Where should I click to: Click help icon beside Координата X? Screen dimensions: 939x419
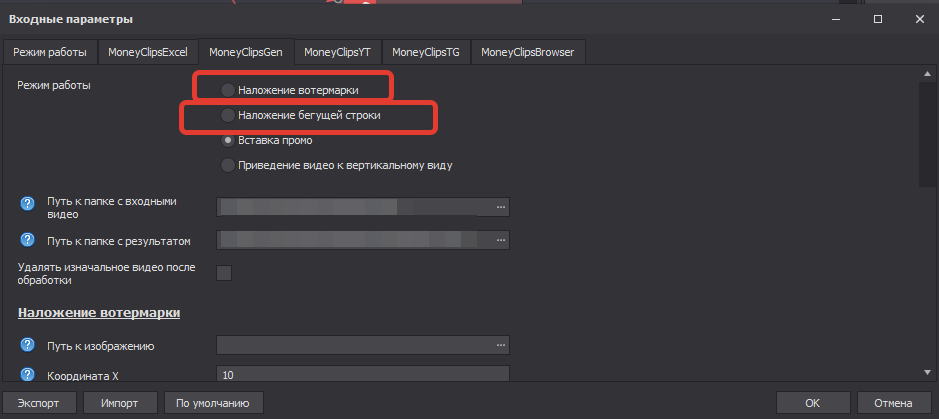[28, 376]
